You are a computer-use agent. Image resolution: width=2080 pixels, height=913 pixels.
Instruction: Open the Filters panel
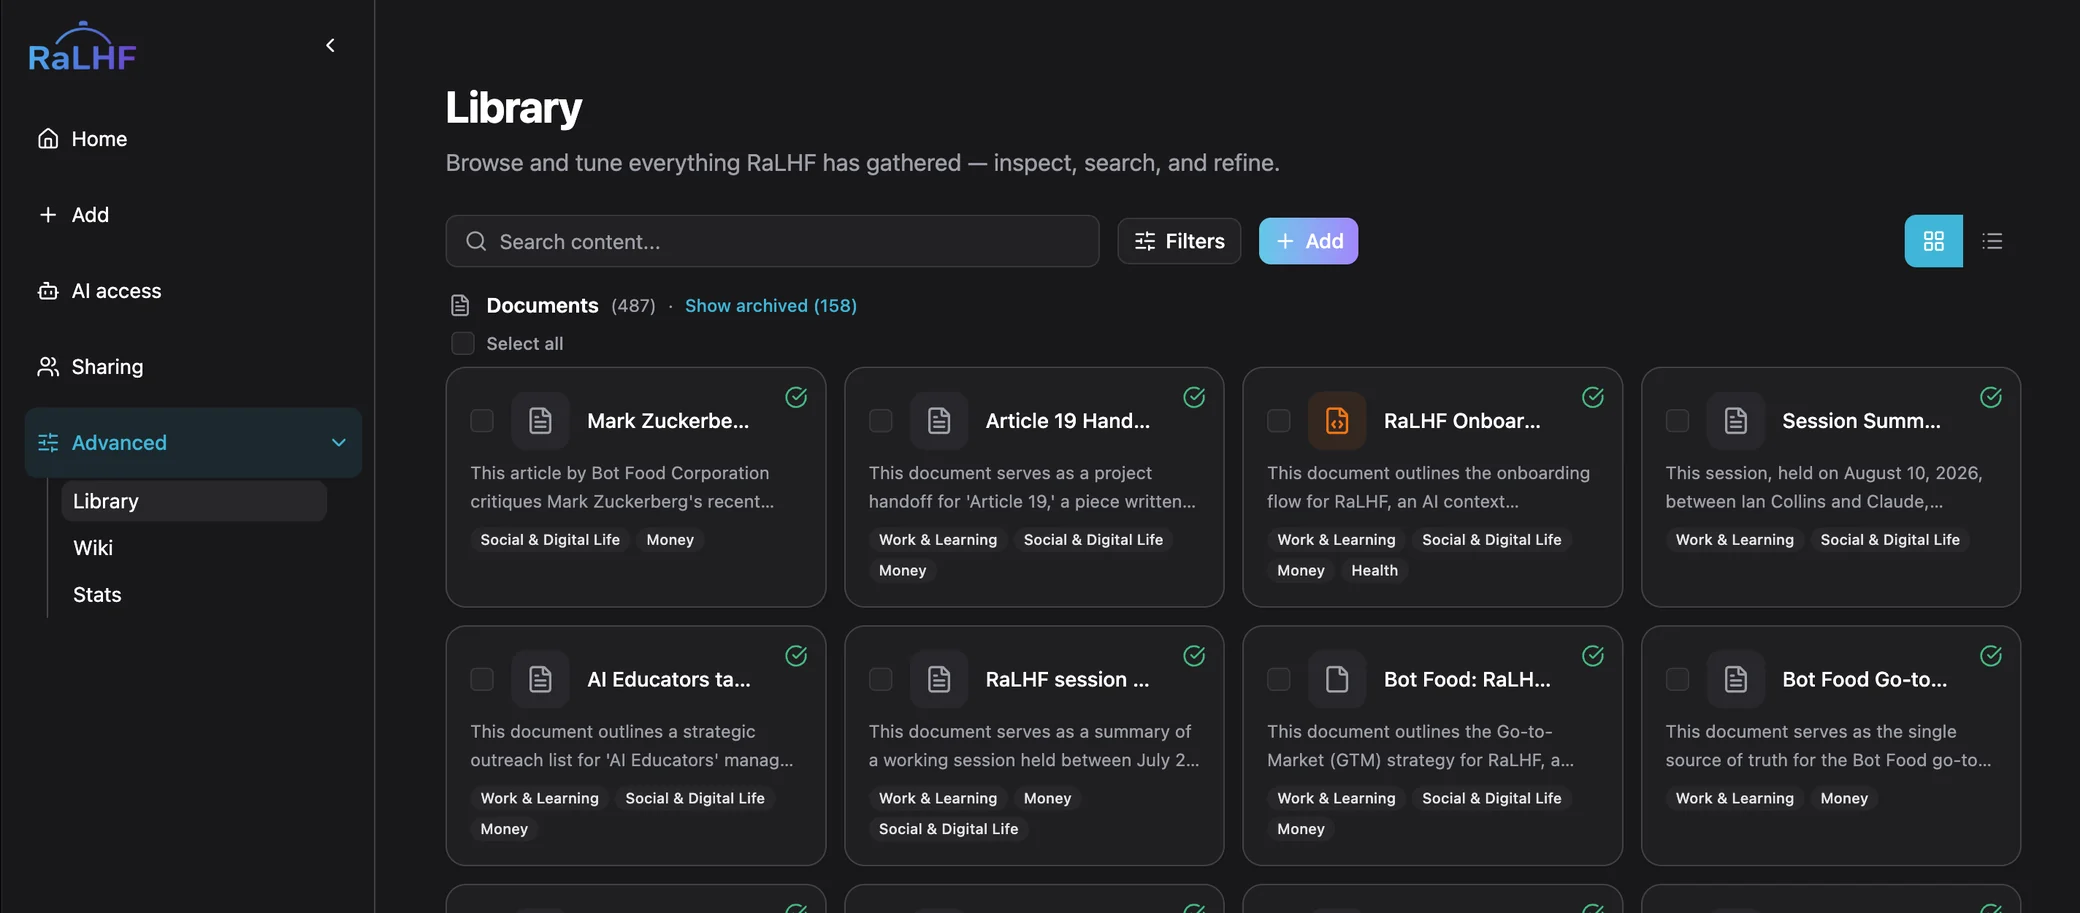click(1179, 241)
